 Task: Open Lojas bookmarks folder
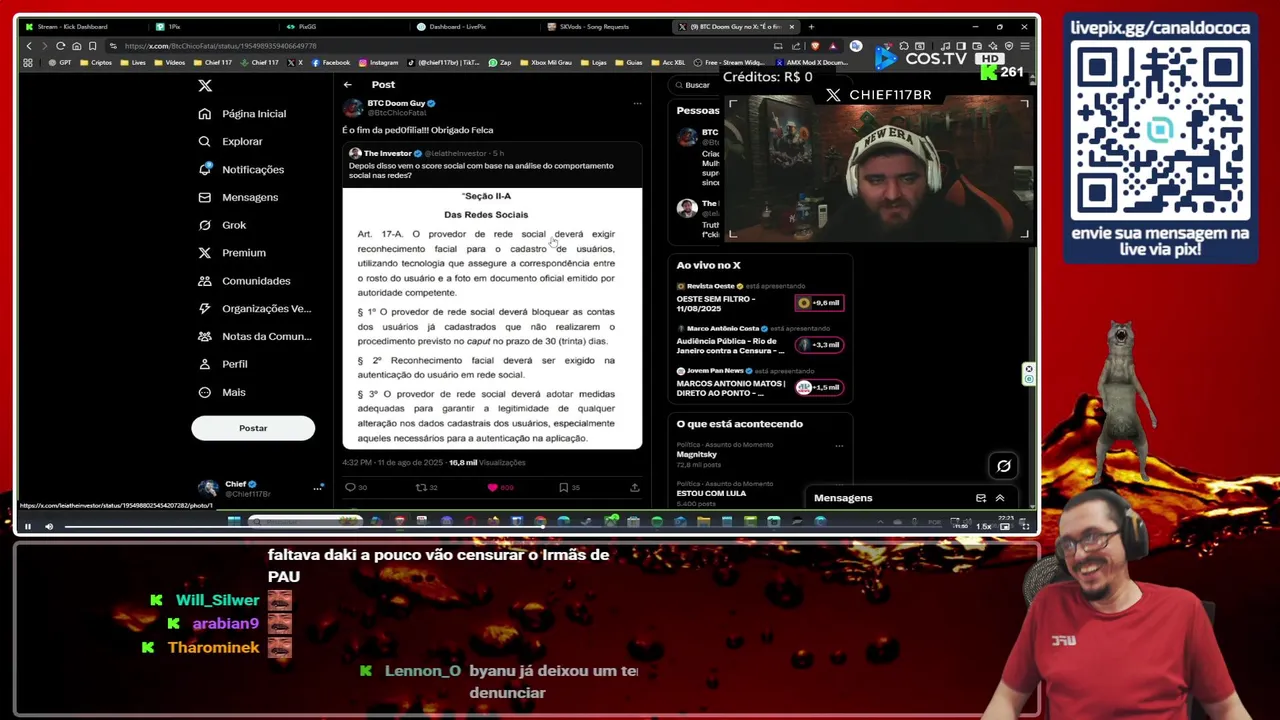(594, 63)
